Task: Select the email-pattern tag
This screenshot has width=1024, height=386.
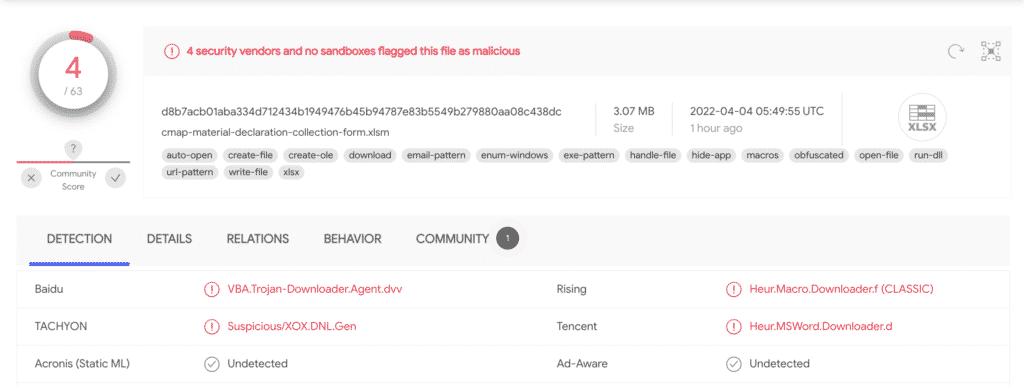Action: pyautogui.click(x=435, y=155)
